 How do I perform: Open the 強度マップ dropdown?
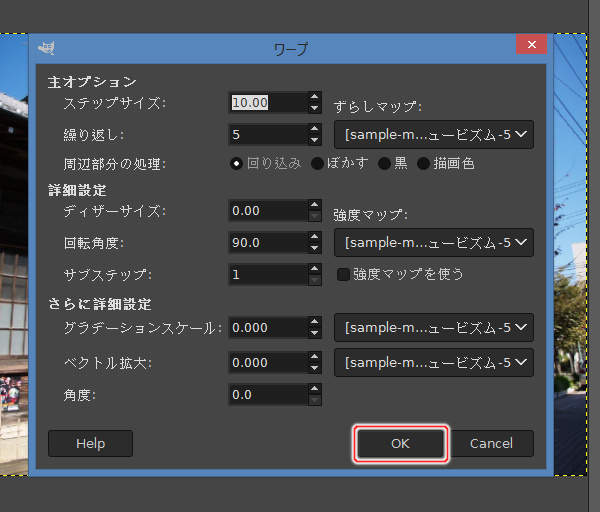(434, 243)
